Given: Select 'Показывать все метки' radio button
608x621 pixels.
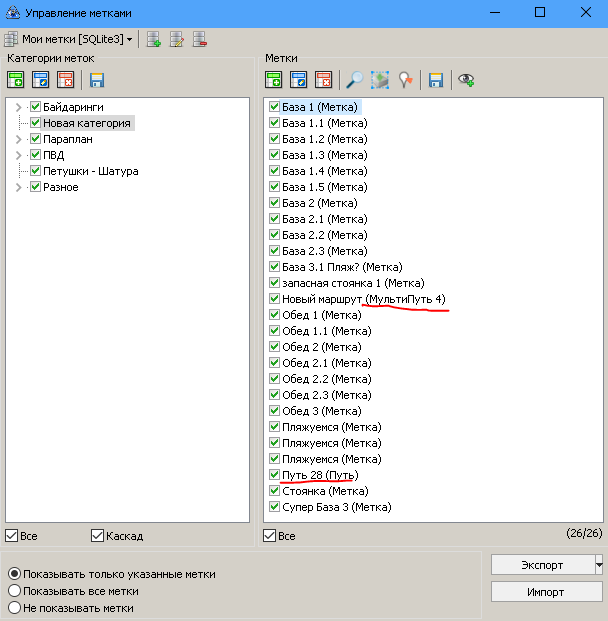Looking at the screenshot, I should coord(14,591).
